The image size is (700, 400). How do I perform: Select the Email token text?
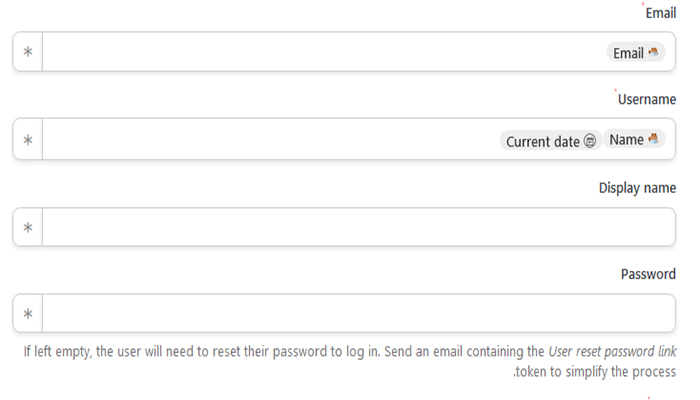click(x=628, y=53)
